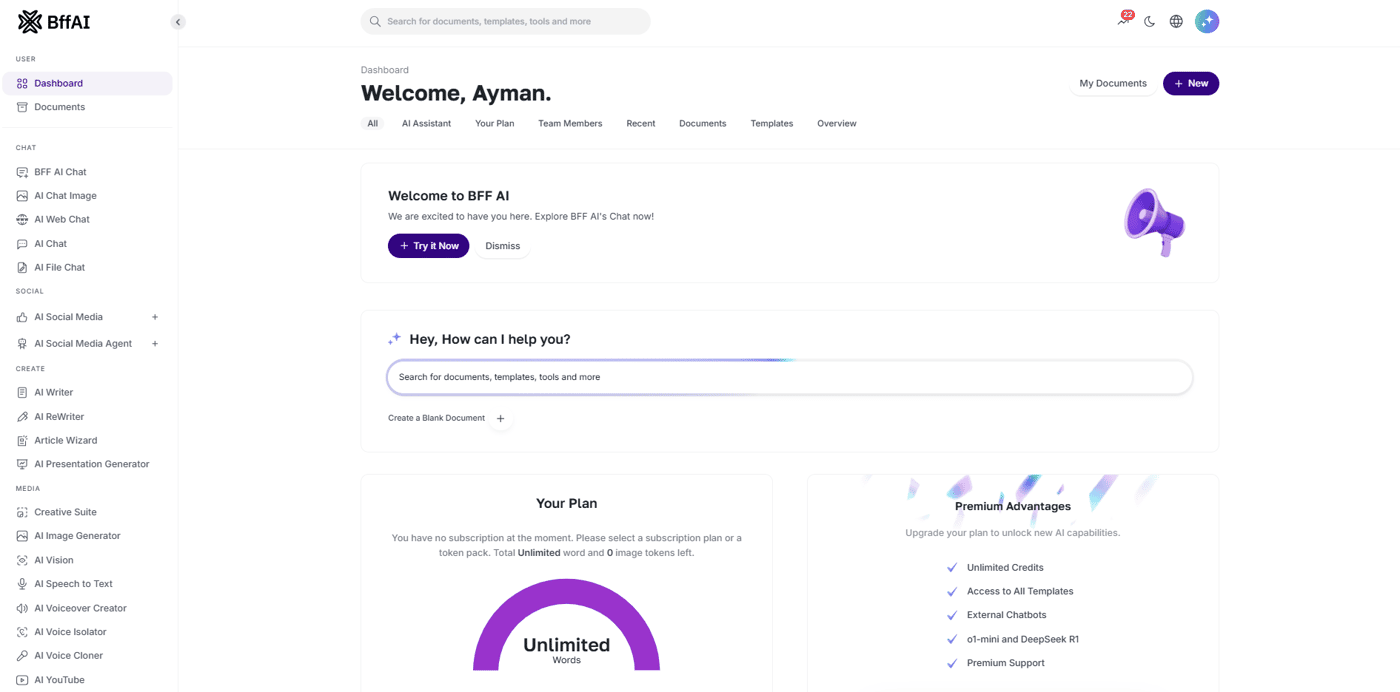
Task: Click the Dashboard breadcrumb
Action: tap(385, 70)
